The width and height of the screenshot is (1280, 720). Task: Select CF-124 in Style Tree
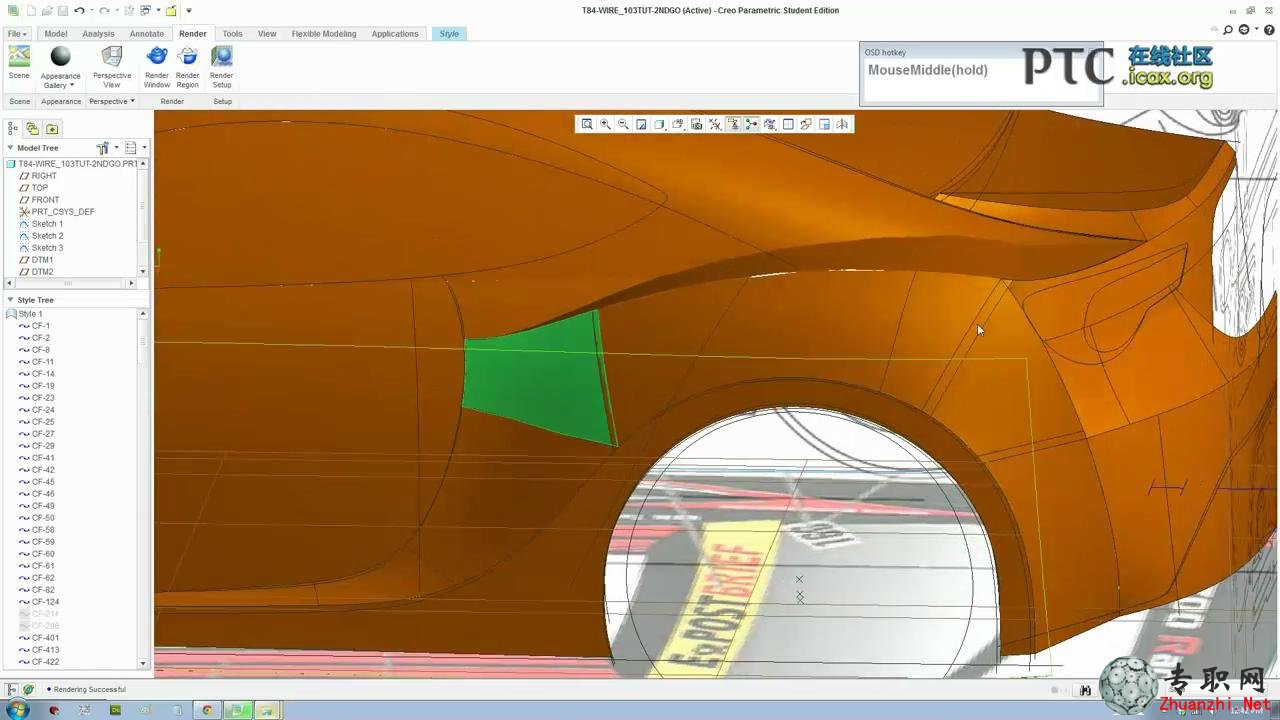coord(45,602)
